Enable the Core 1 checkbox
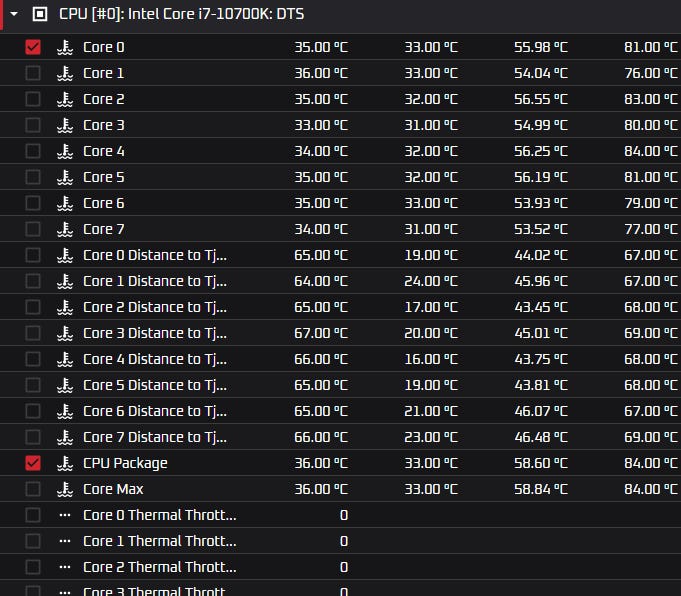 (33, 73)
